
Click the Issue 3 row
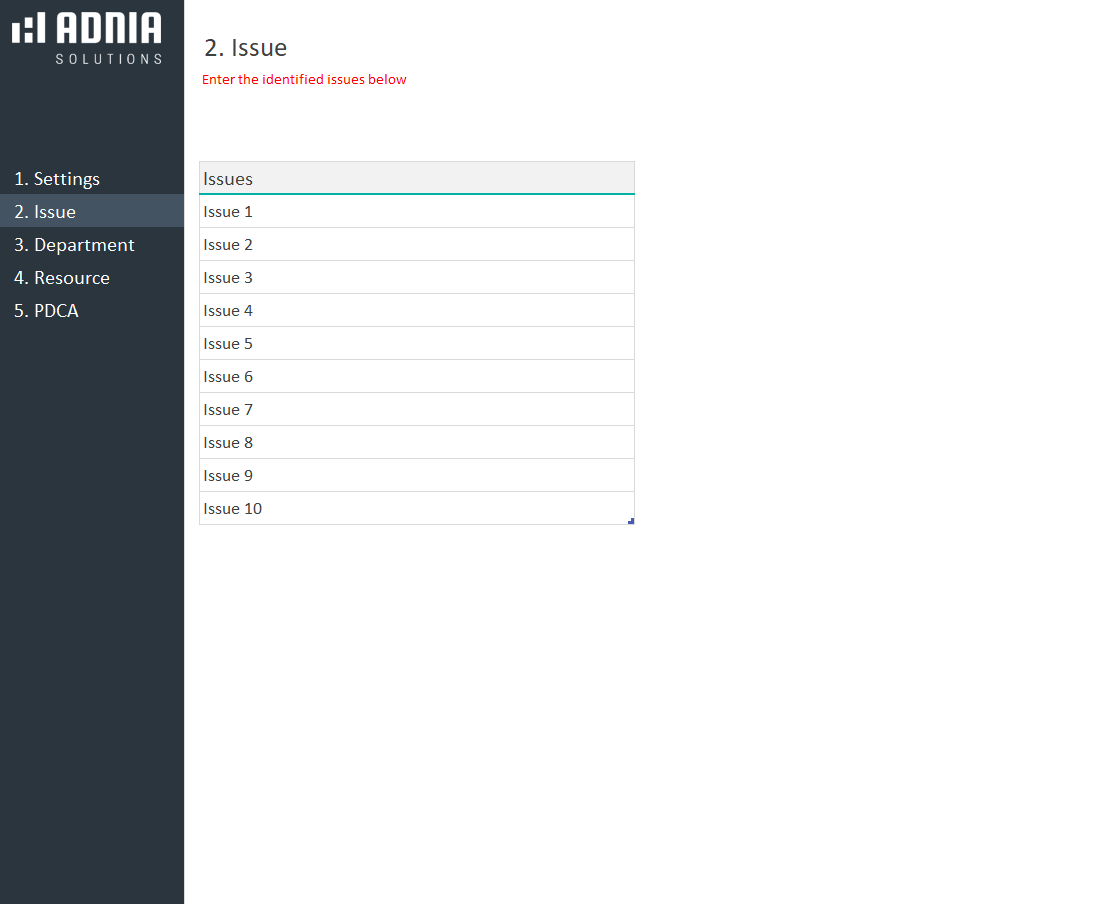point(416,278)
